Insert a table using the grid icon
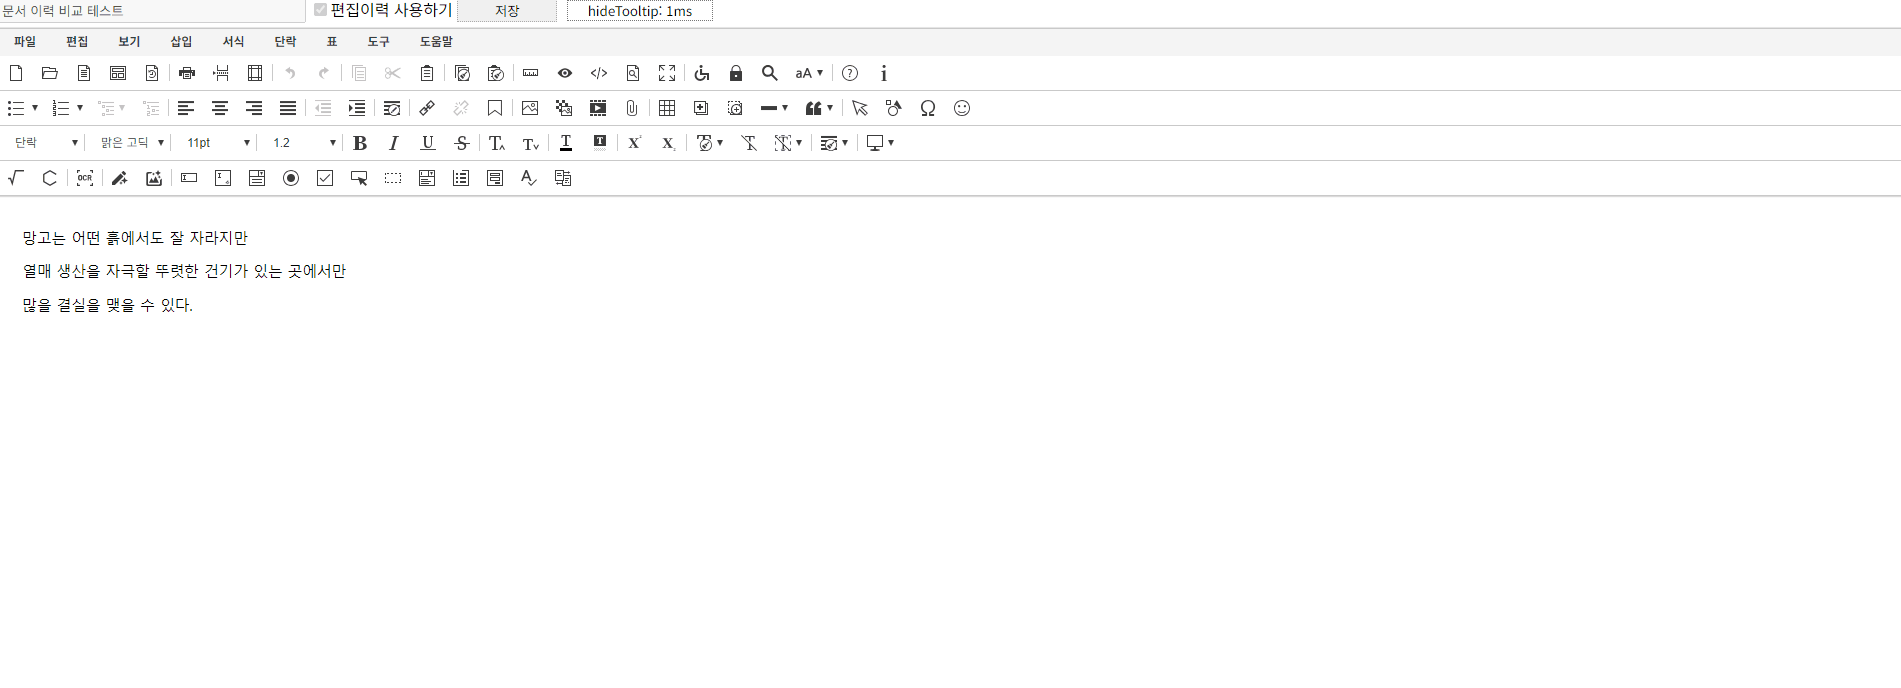 tap(667, 108)
